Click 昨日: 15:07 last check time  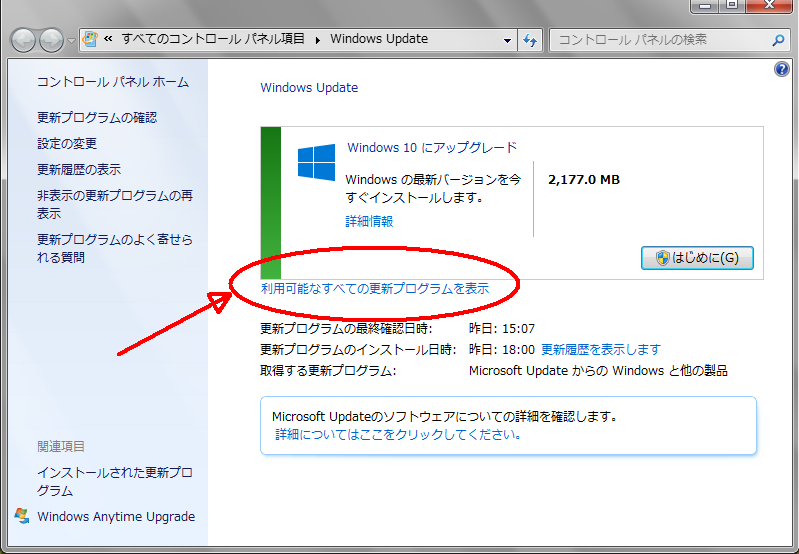pos(502,329)
